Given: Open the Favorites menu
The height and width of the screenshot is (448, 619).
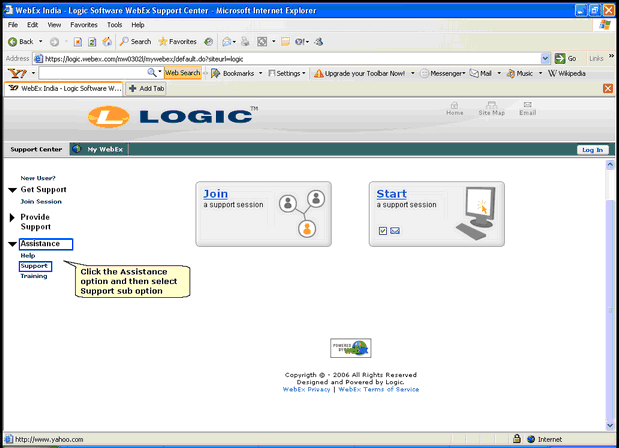Looking at the screenshot, I should [x=84, y=25].
